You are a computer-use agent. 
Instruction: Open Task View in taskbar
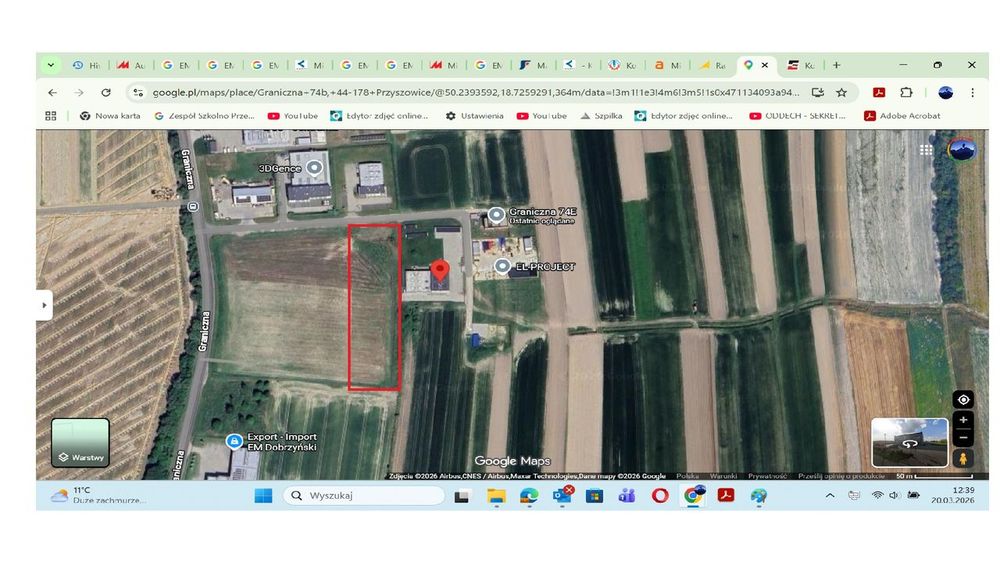[463, 495]
